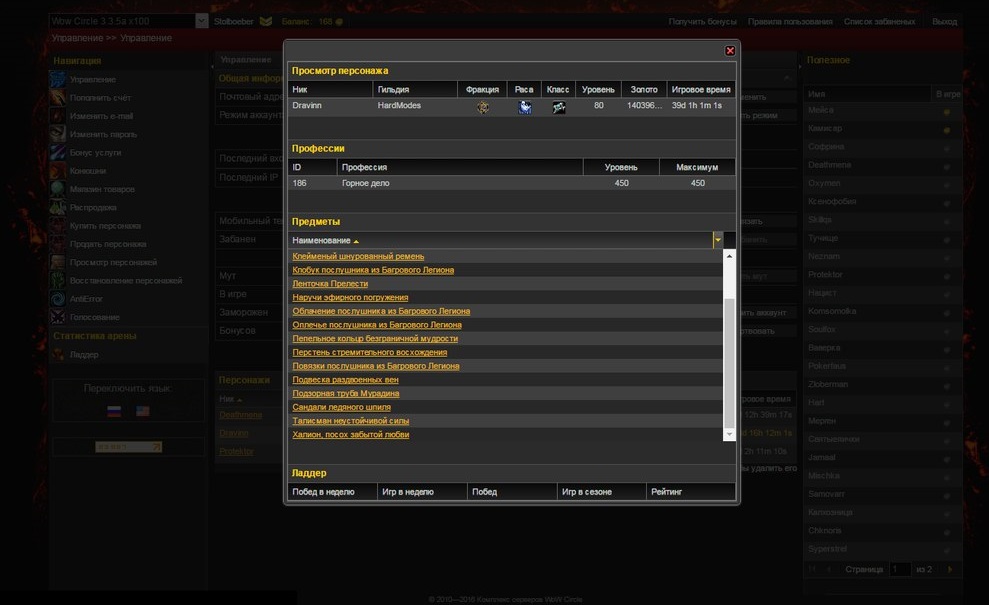Expand the Wow Circle 3.3.5a x100 realm dropdown
This screenshot has width=989, height=605.
[202, 21]
